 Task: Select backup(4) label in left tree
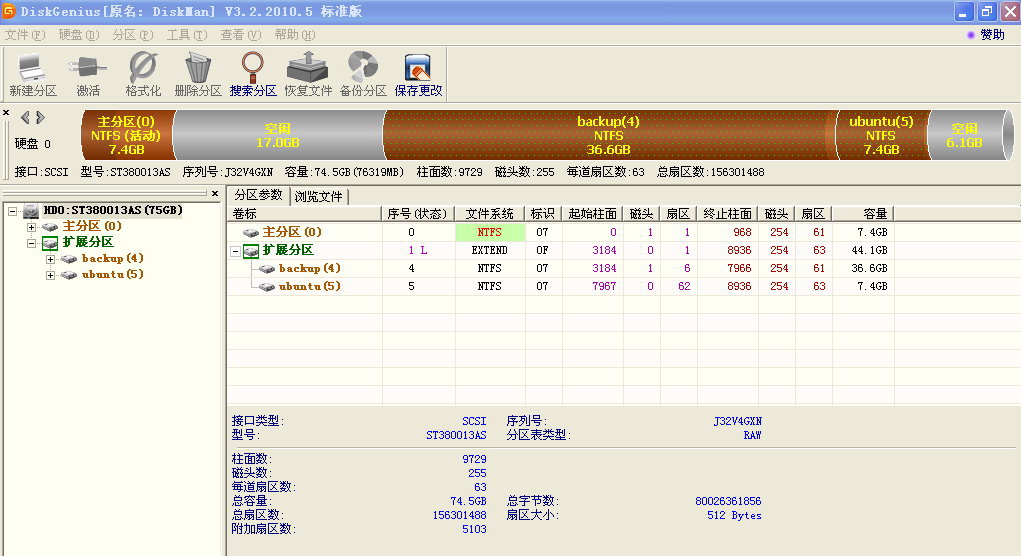(113, 258)
